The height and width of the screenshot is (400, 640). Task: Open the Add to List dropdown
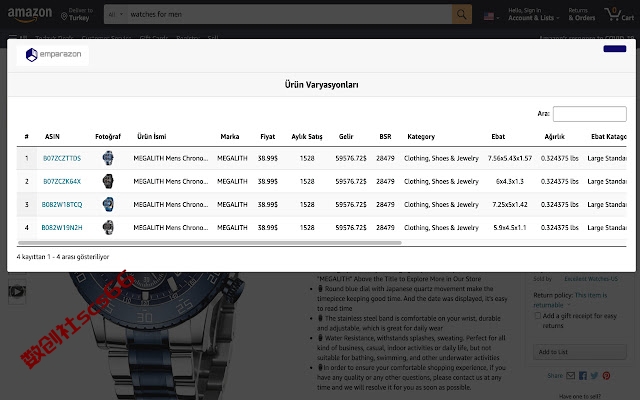[x=580, y=352]
